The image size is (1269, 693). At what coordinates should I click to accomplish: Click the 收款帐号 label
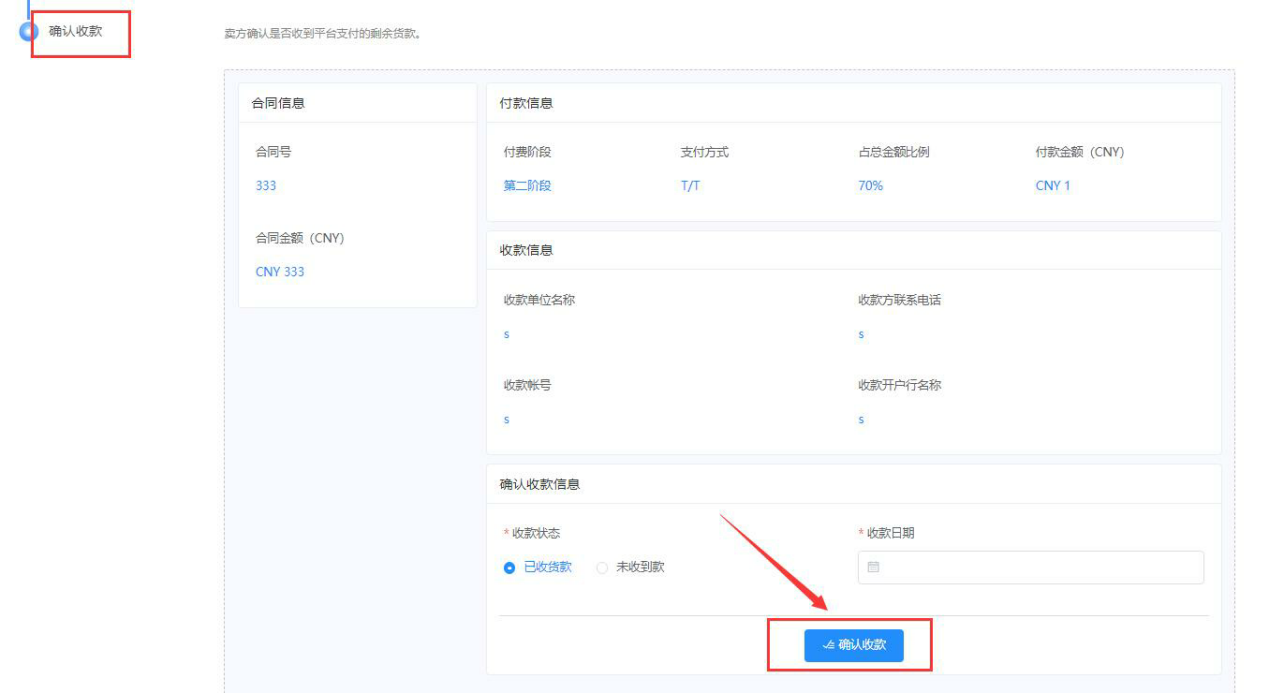tap(527, 385)
